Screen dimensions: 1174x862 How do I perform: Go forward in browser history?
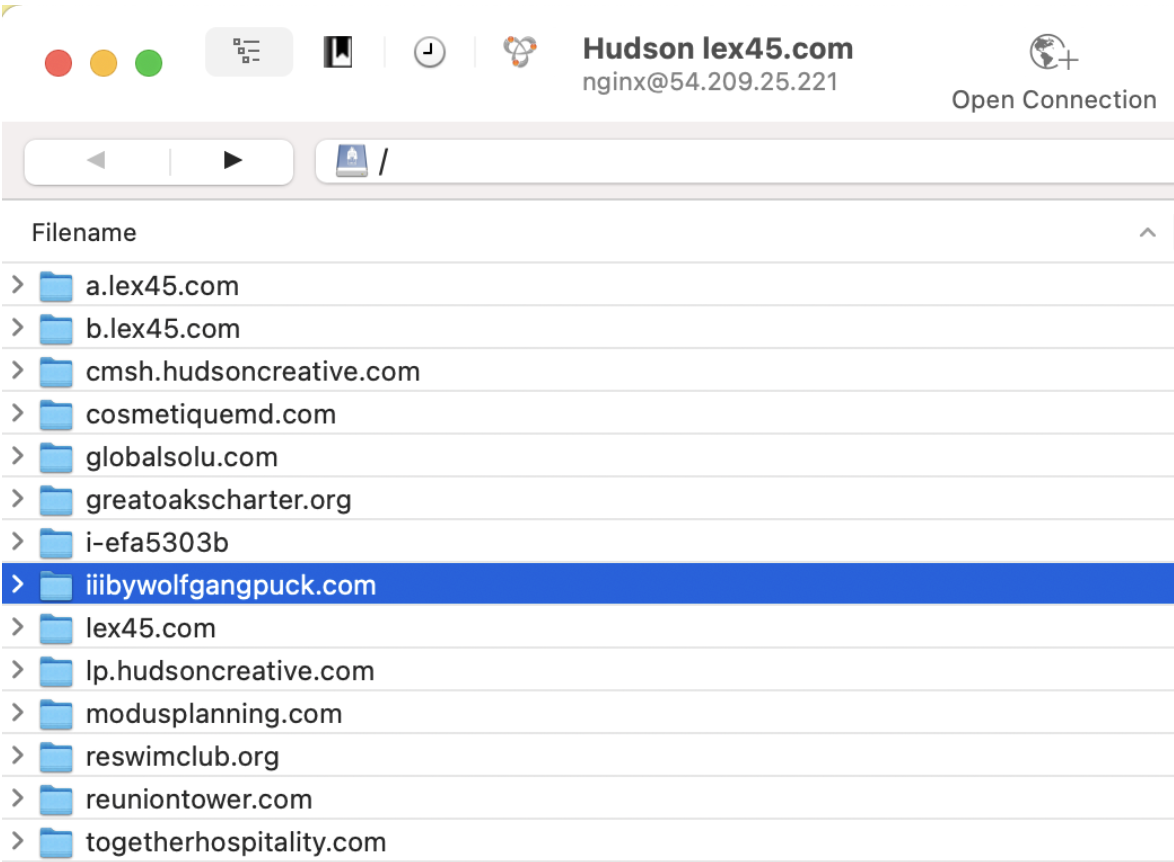233,160
